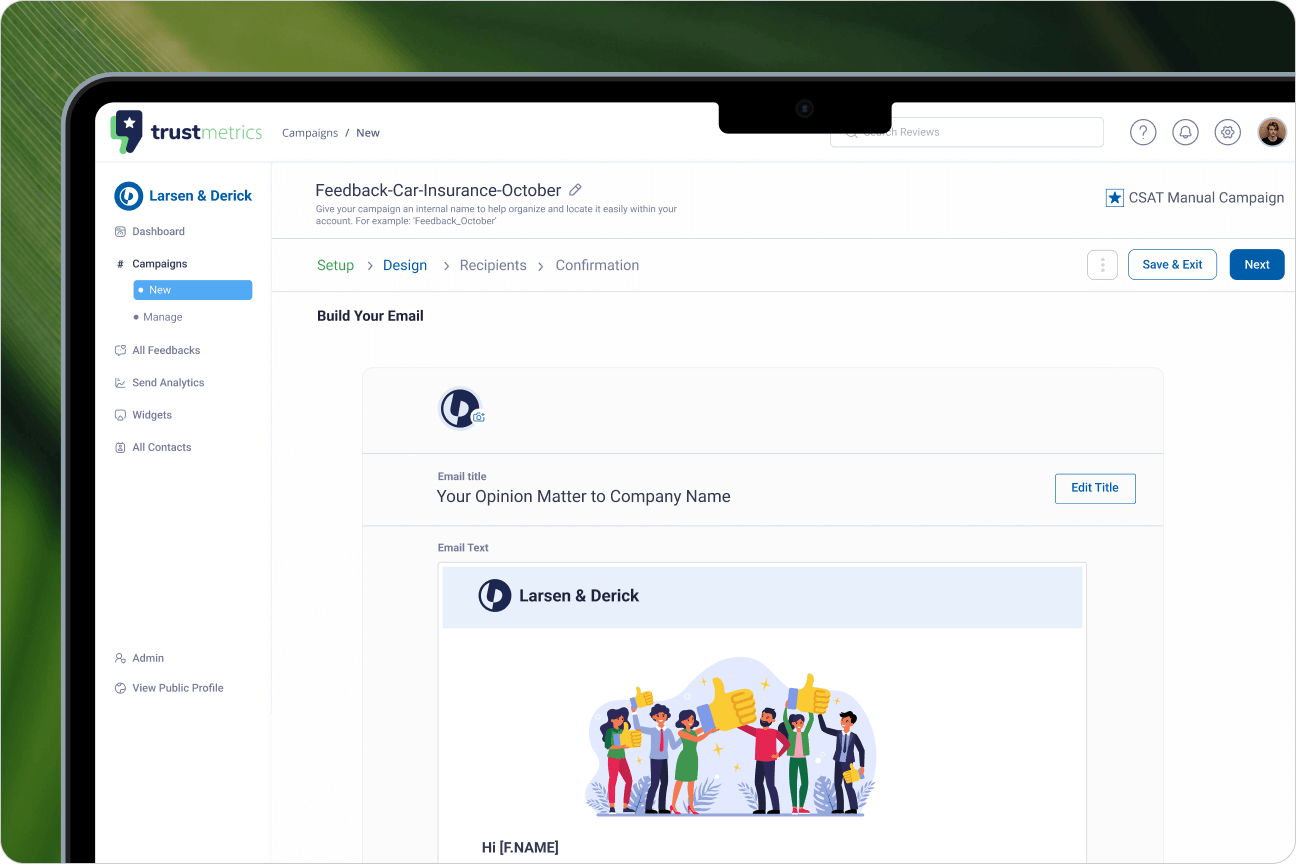
Task: Click the pencil icon to rename campaign
Action: (x=575, y=190)
